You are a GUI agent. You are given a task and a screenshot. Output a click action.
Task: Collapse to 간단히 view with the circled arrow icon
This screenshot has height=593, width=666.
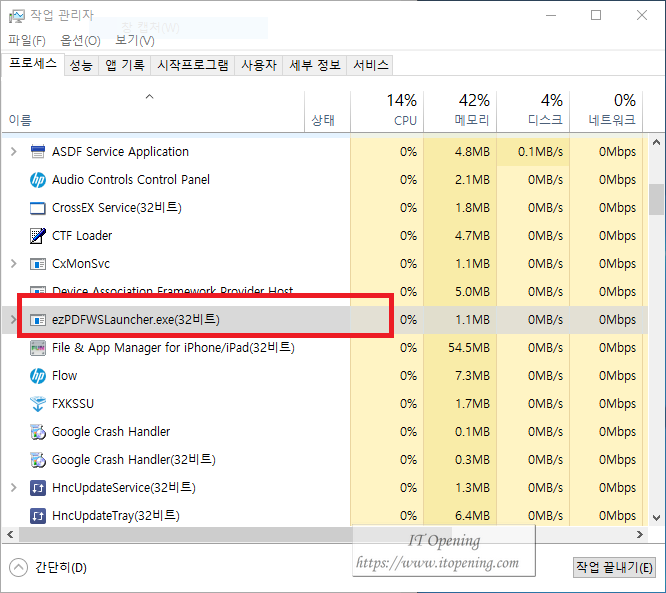pyautogui.click(x=18, y=568)
